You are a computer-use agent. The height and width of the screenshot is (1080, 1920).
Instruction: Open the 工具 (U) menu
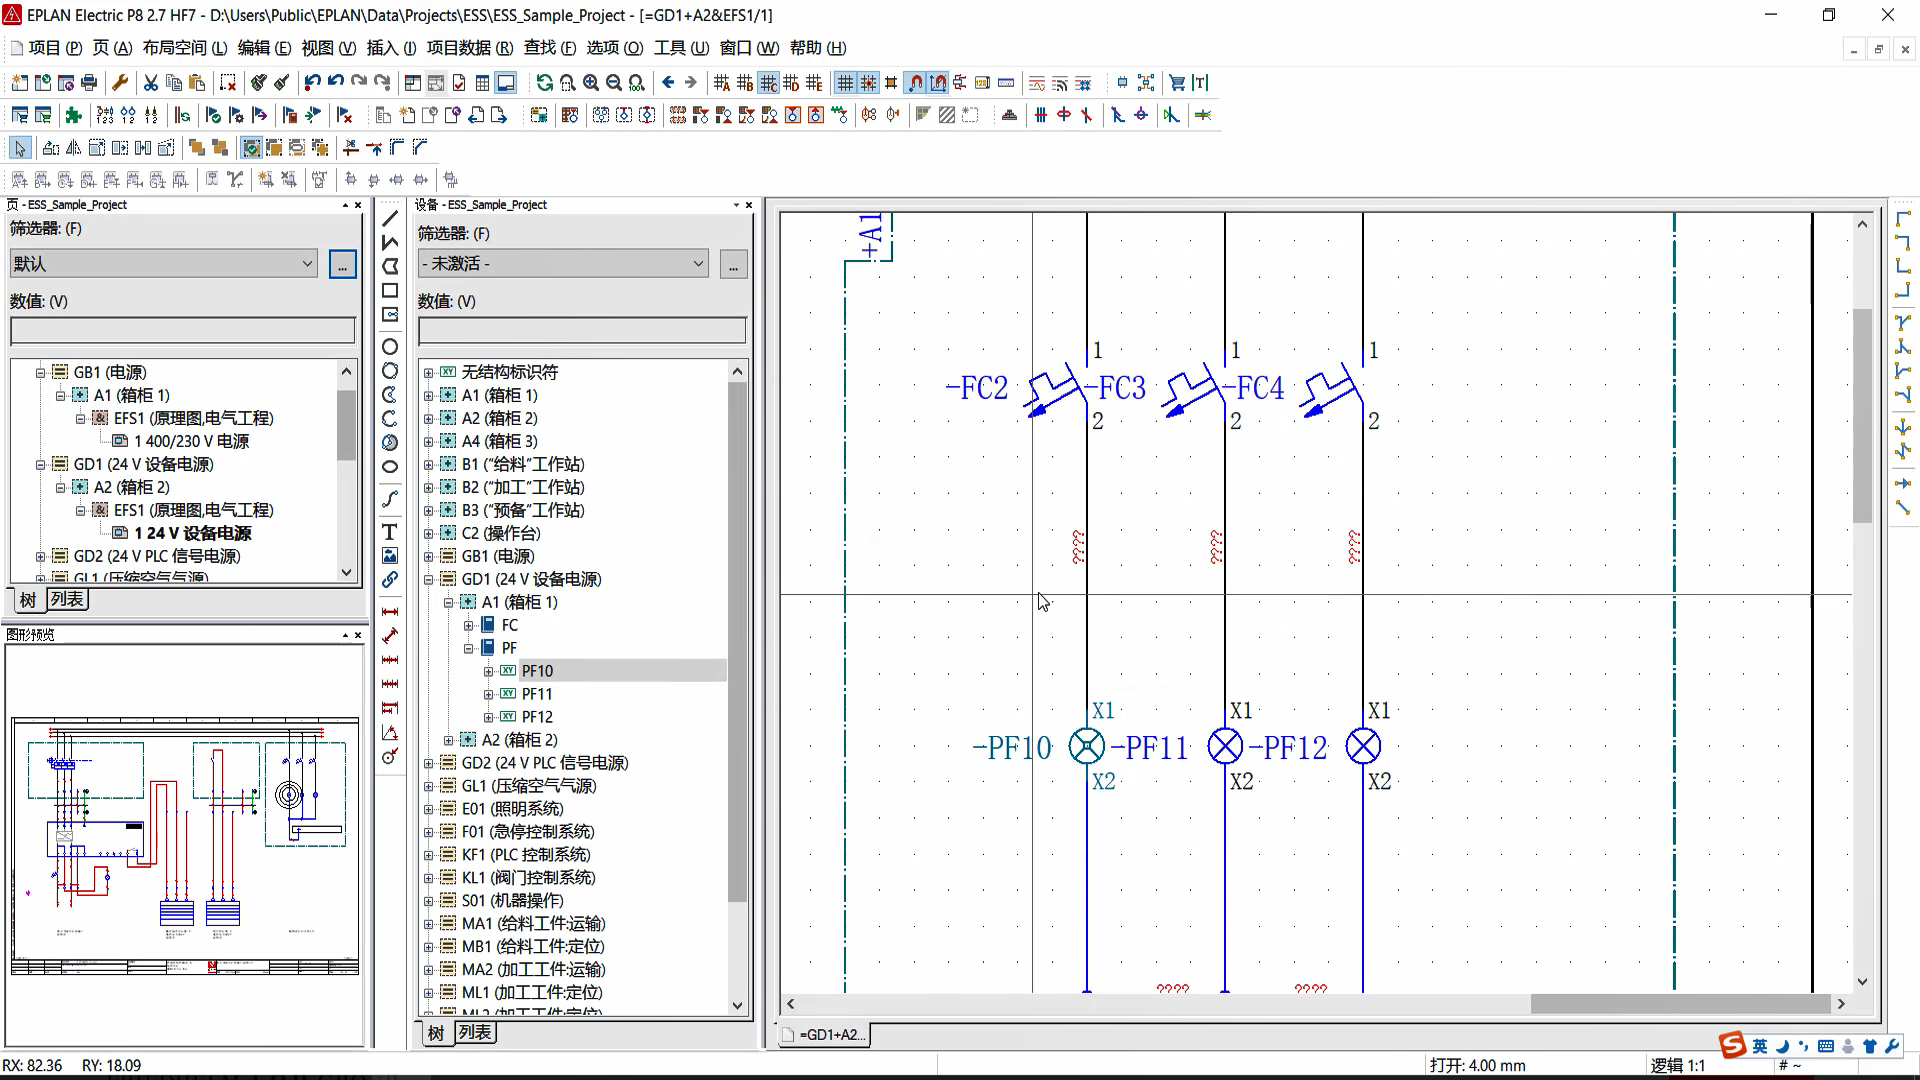[x=681, y=48]
